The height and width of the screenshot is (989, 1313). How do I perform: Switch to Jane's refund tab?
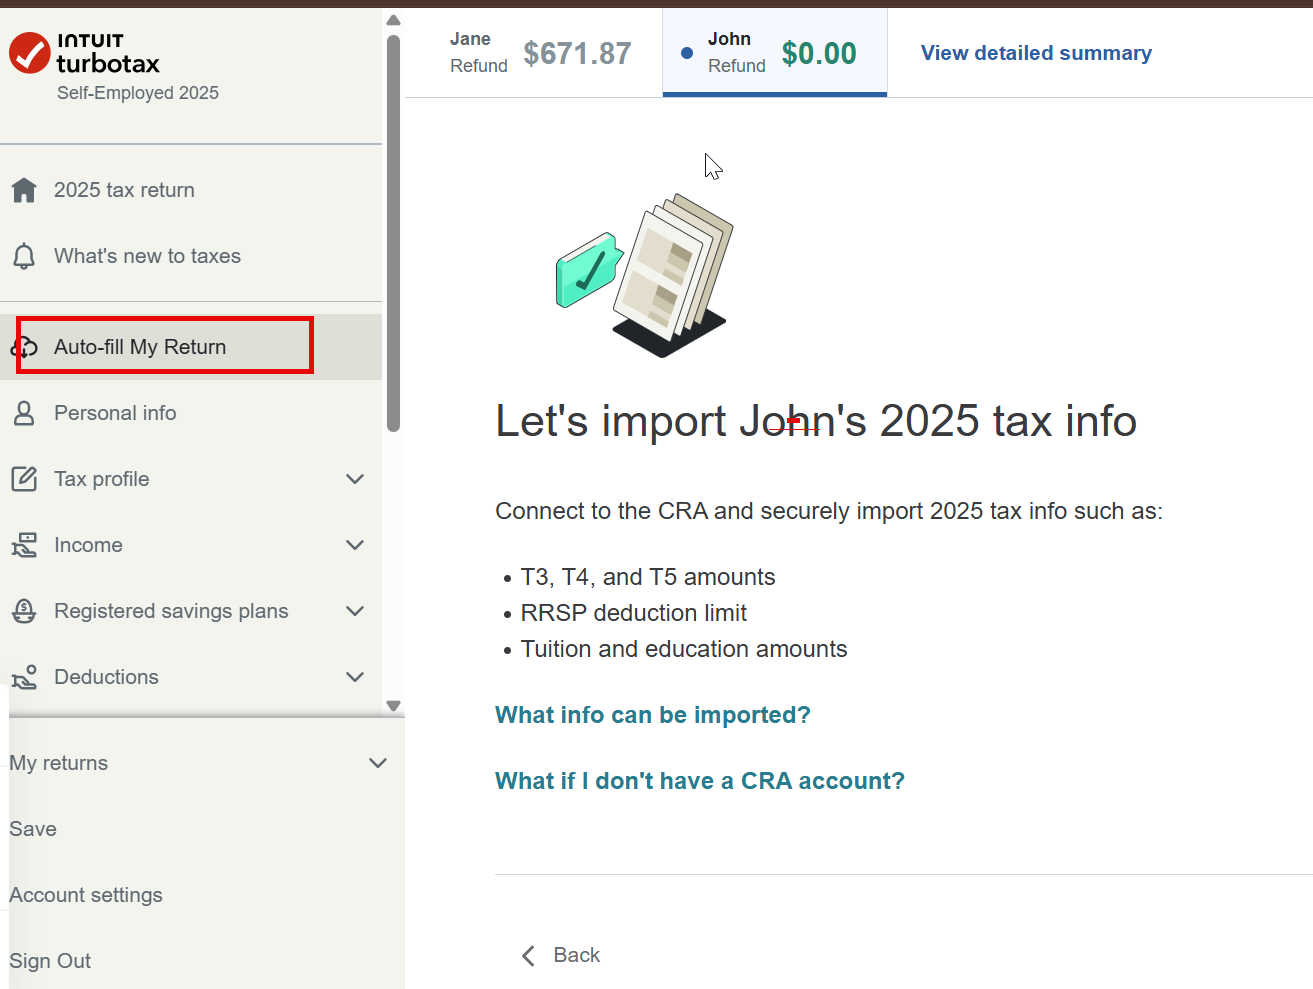540,53
